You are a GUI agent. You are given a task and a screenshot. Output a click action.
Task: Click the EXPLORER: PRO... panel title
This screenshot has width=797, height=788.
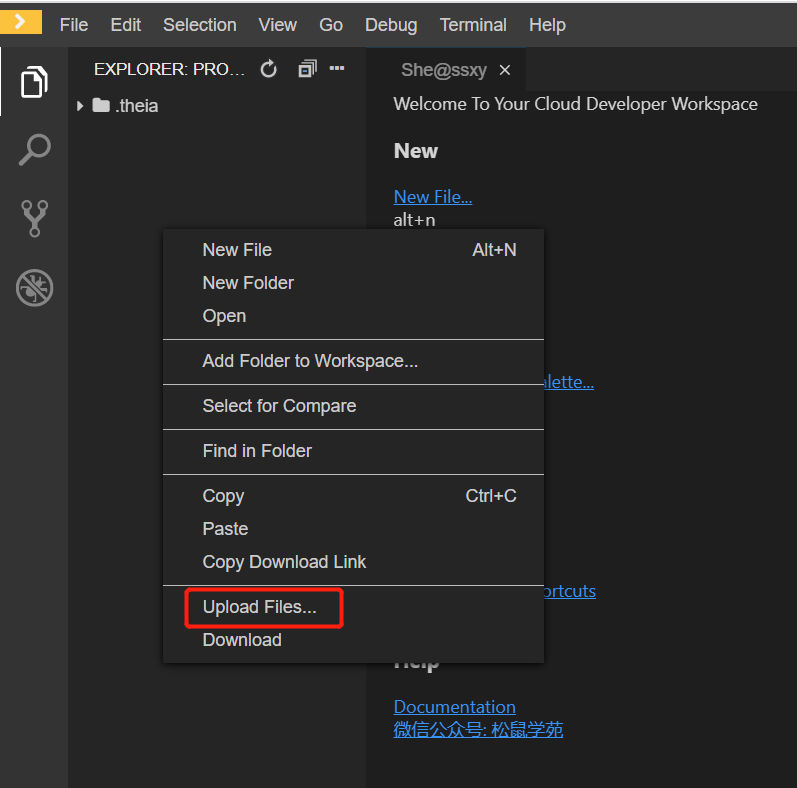pyautogui.click(x=169, y=69)
